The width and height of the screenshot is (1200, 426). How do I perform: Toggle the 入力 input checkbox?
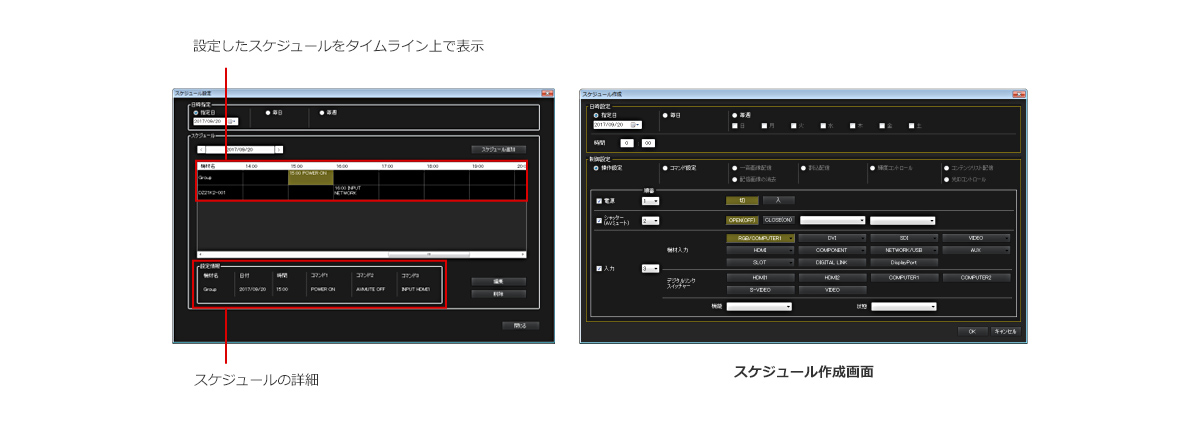599,268
